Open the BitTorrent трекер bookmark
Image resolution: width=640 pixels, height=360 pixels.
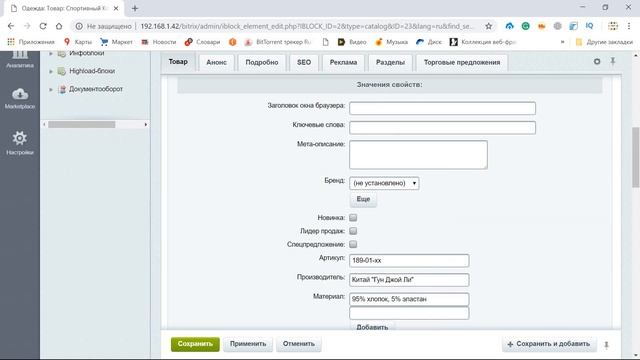tap(278, 42)
